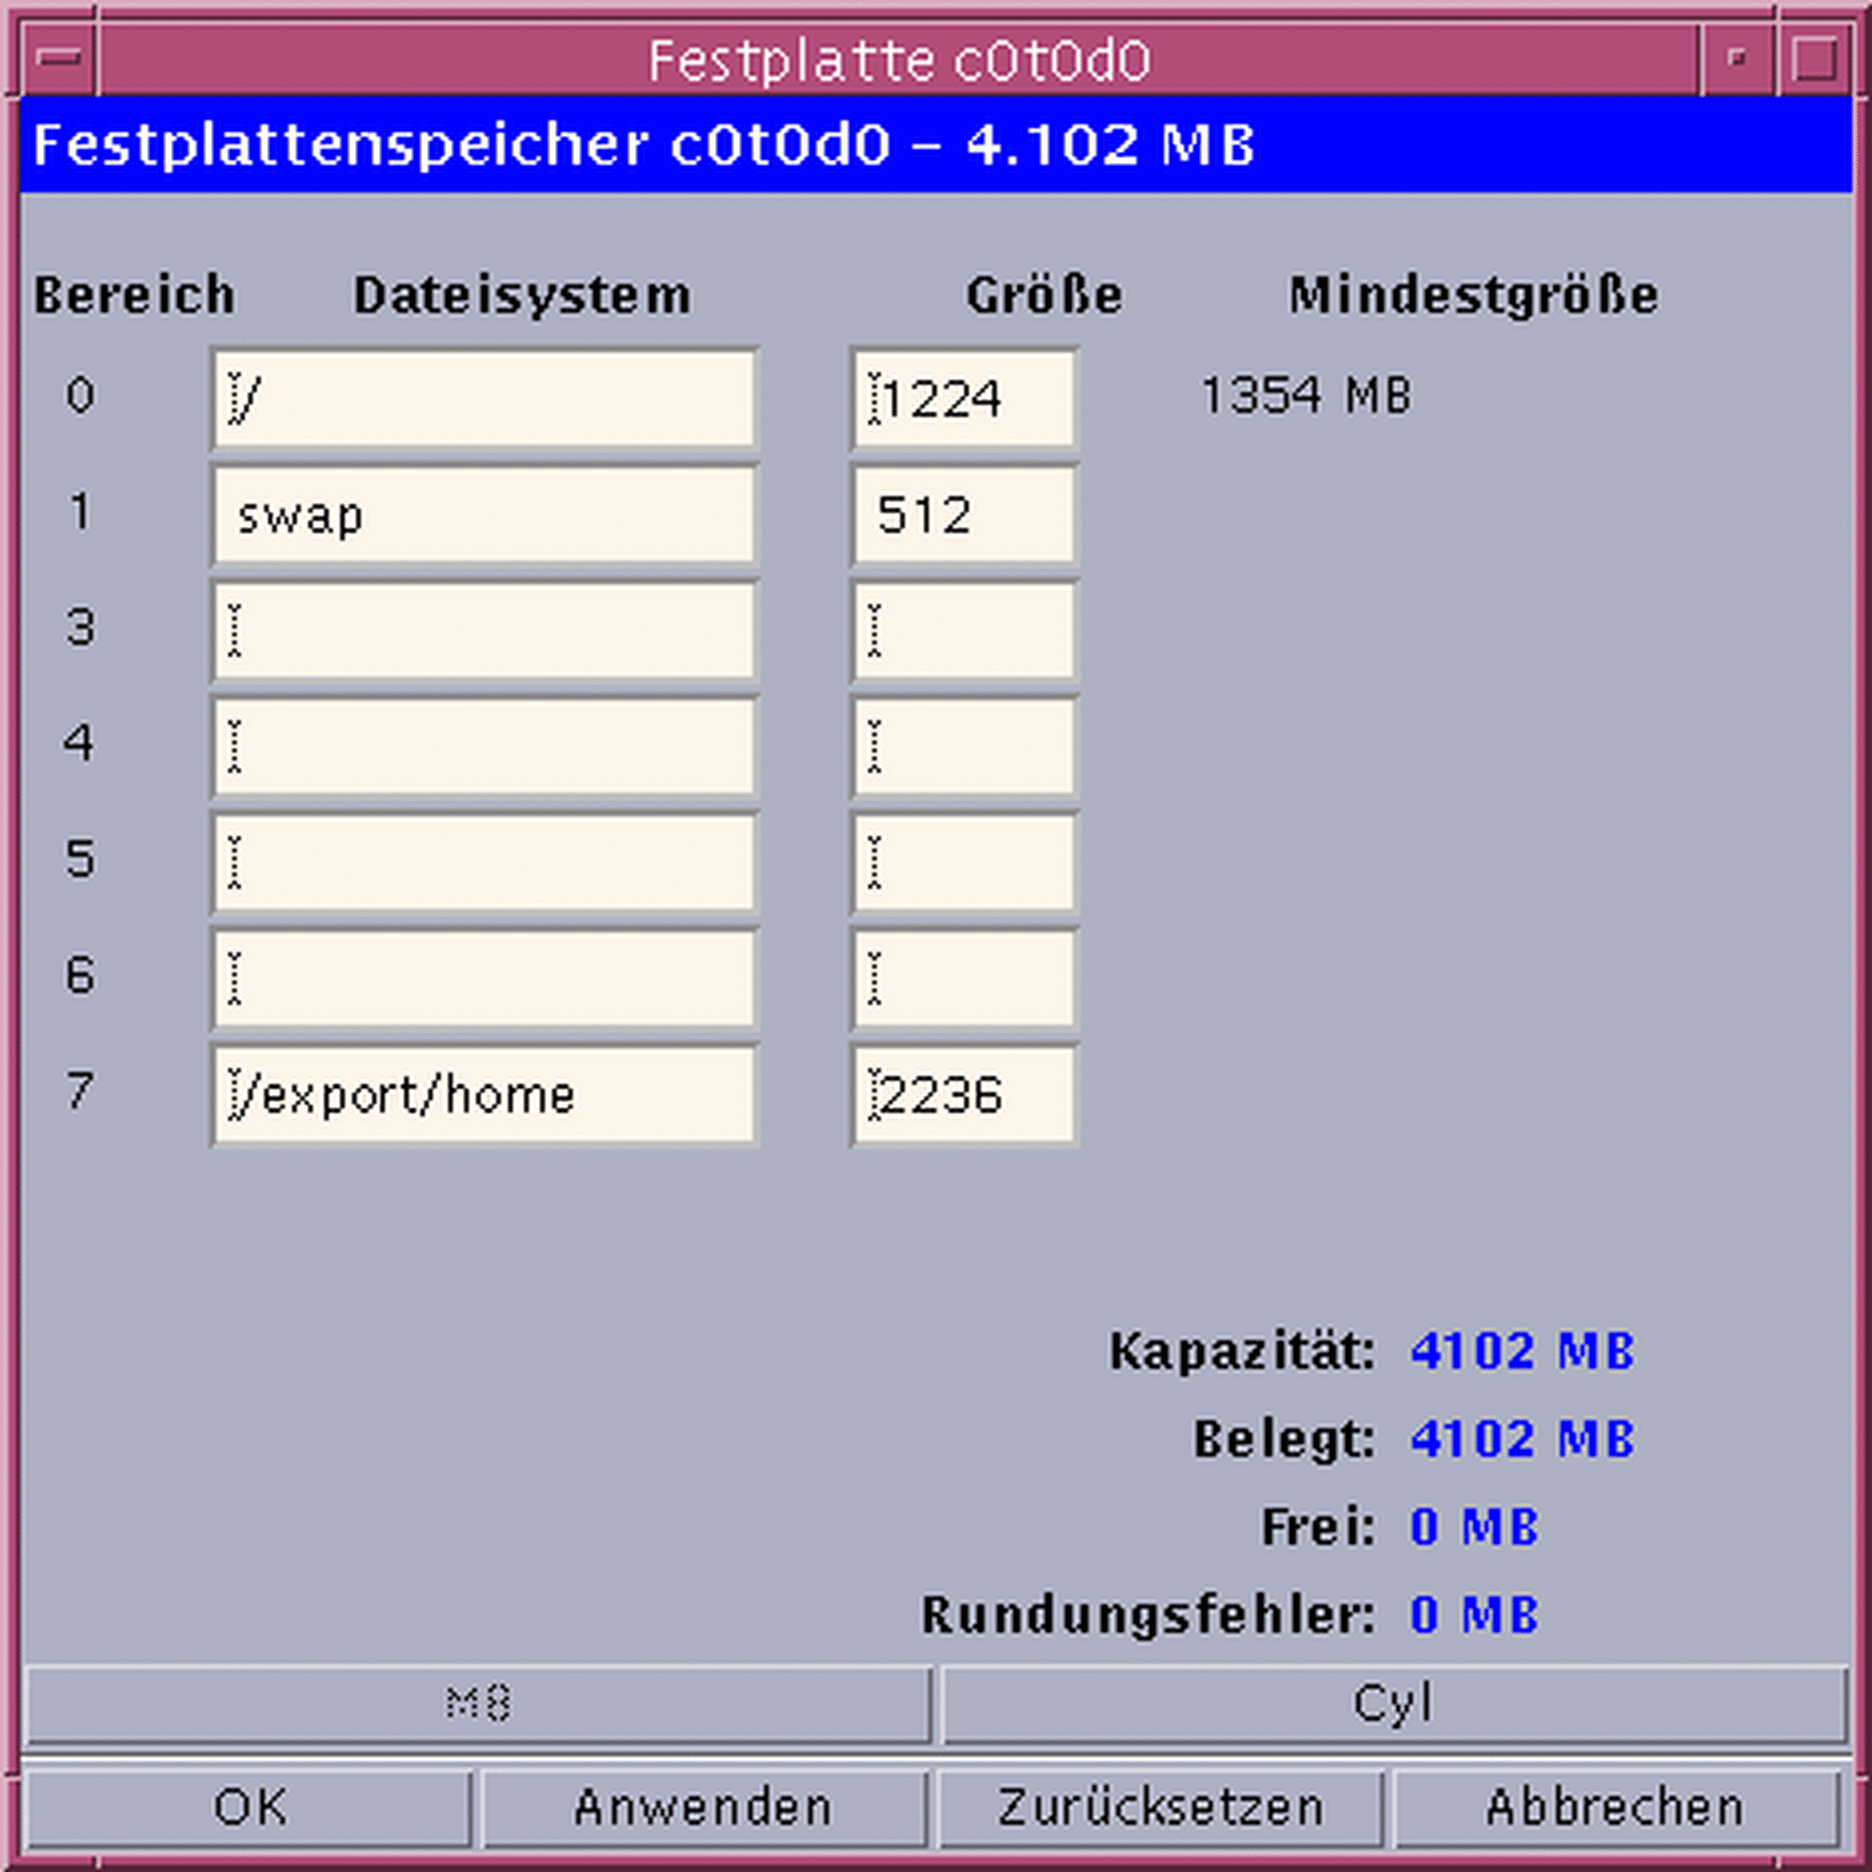Focus the file system field for slice 4

click(x=484, y=746)
